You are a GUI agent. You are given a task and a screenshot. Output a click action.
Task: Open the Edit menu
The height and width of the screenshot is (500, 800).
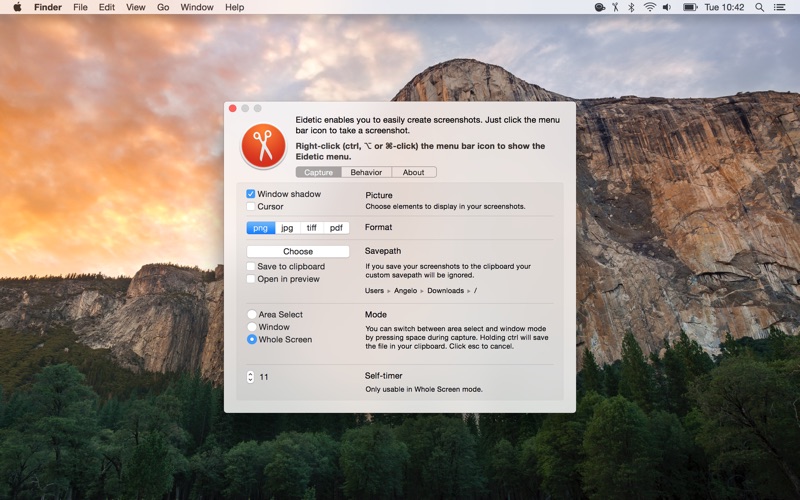[x=107, y=7]
